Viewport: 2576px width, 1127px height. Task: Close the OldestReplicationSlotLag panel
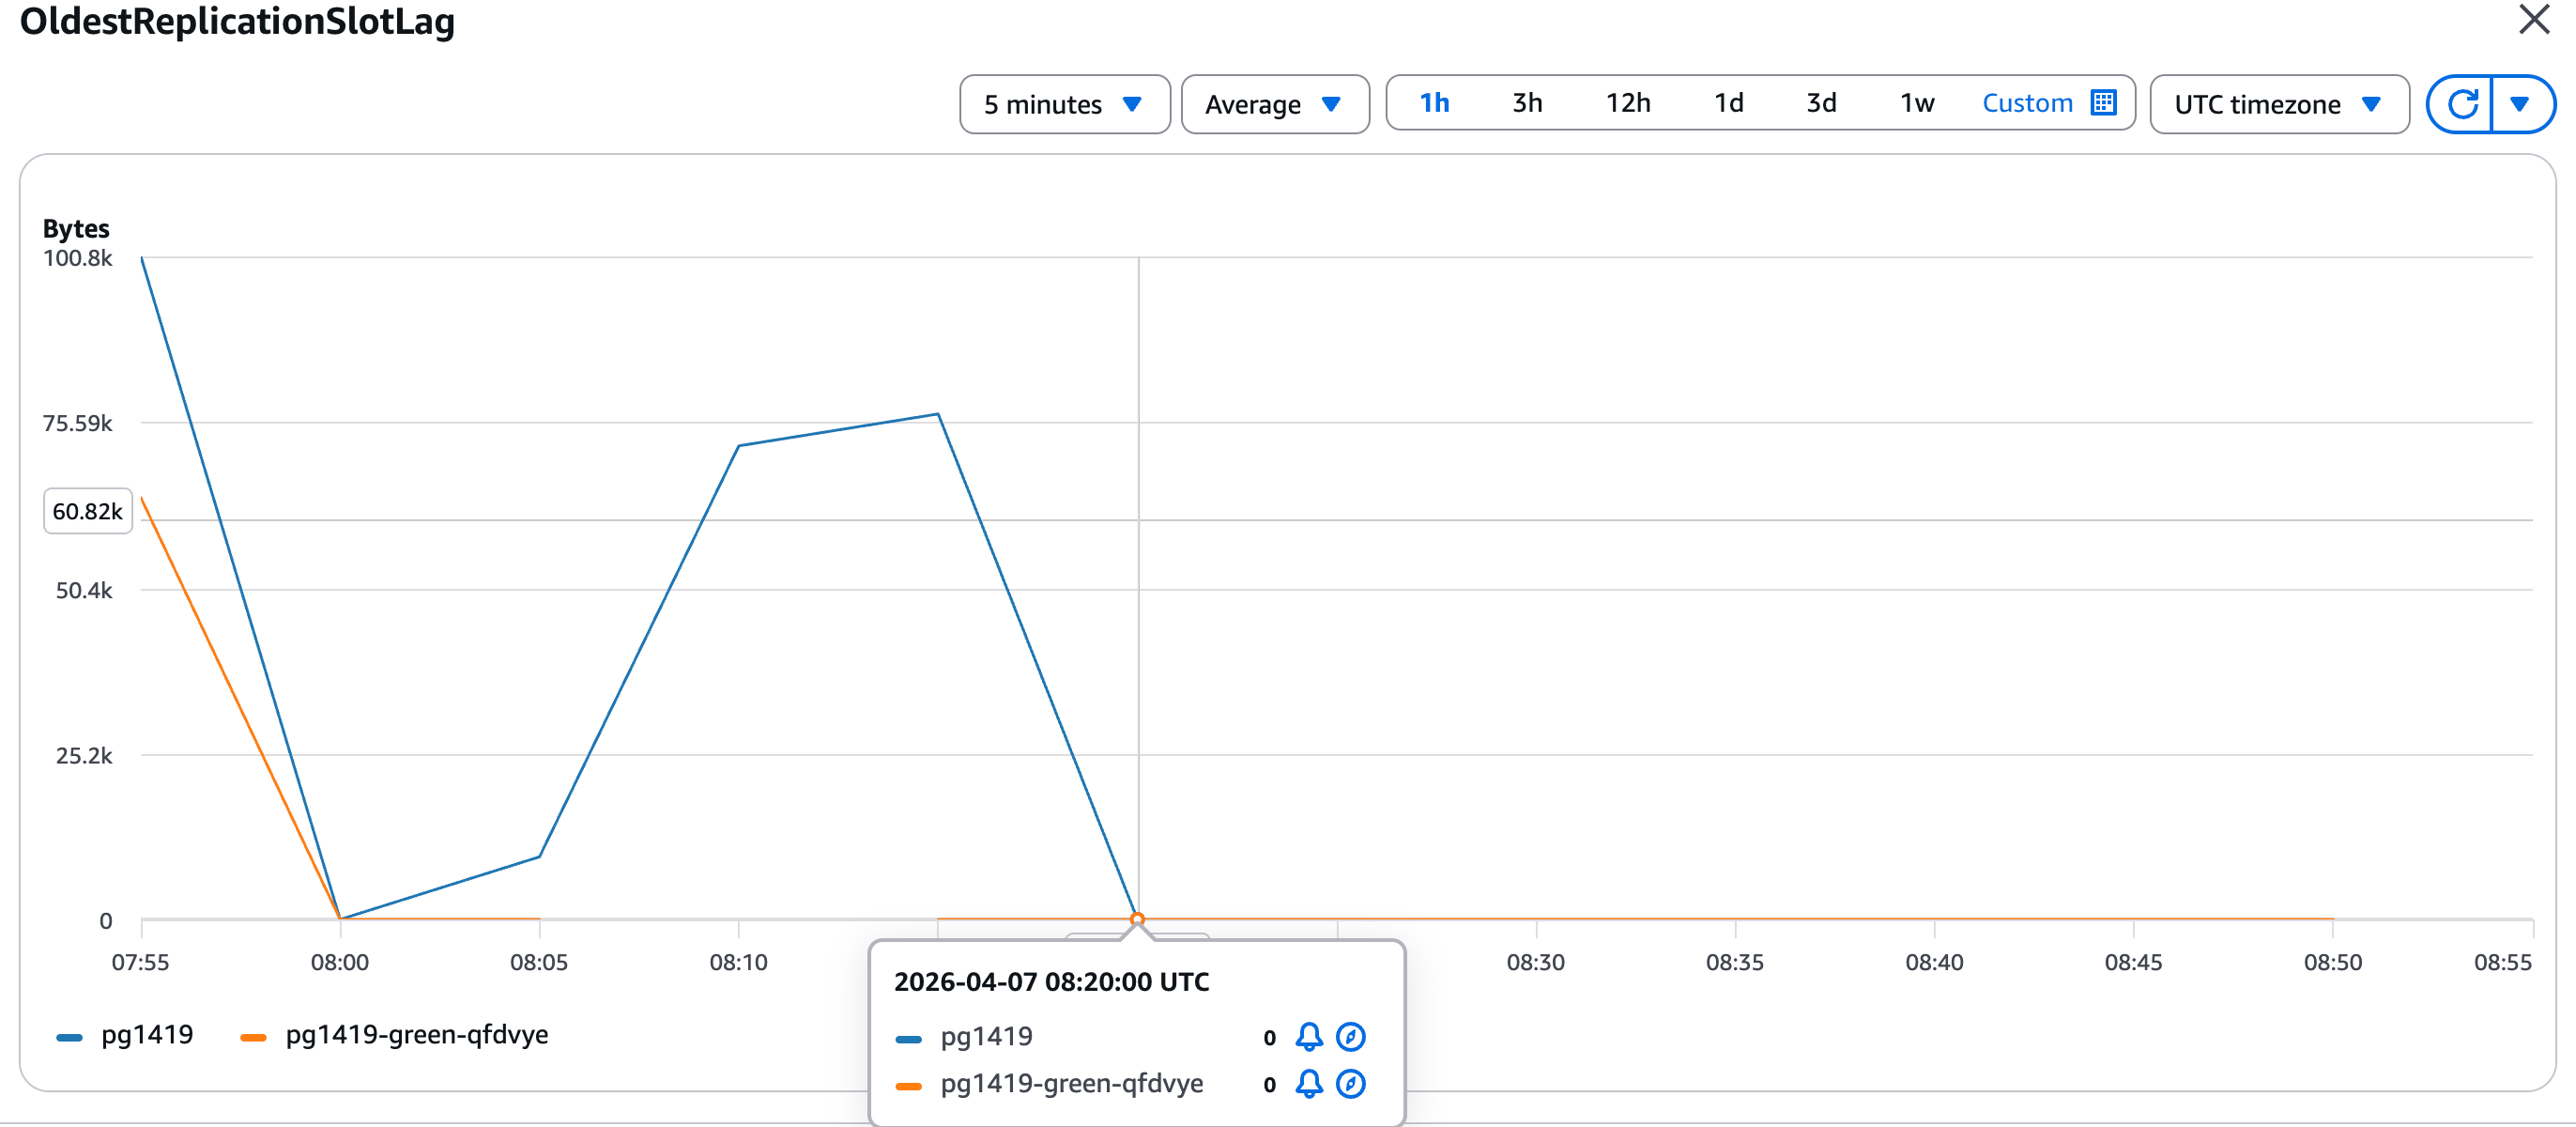point(2533,20)
